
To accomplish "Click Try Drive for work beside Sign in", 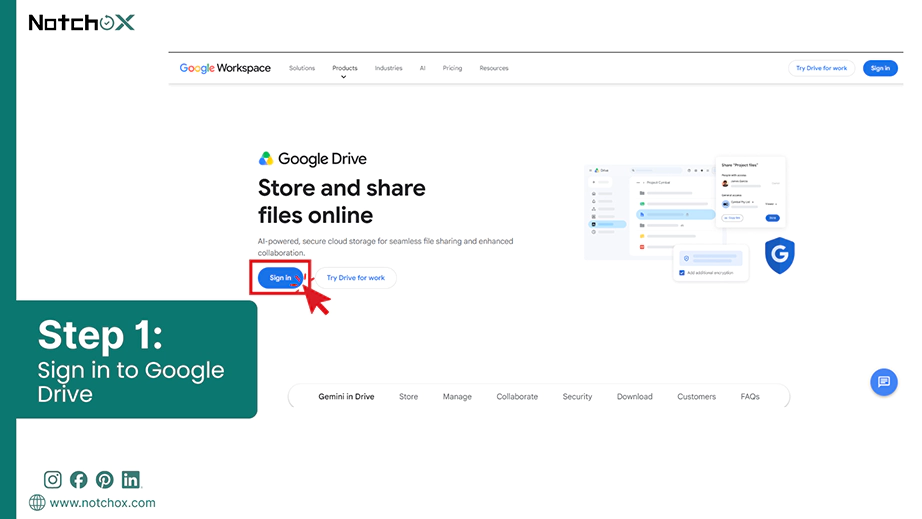I will pos(356,277).
